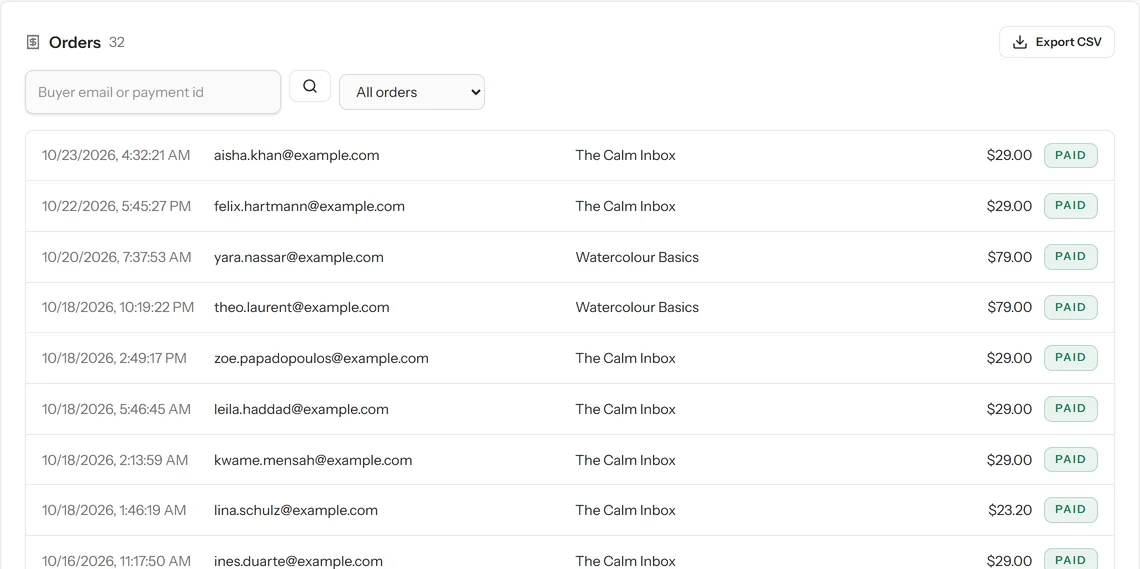Click The Calm Inbox in lina.schulz row
Image resolution: width=1140 pixels, height=569 pixels.
coord(625,510)
